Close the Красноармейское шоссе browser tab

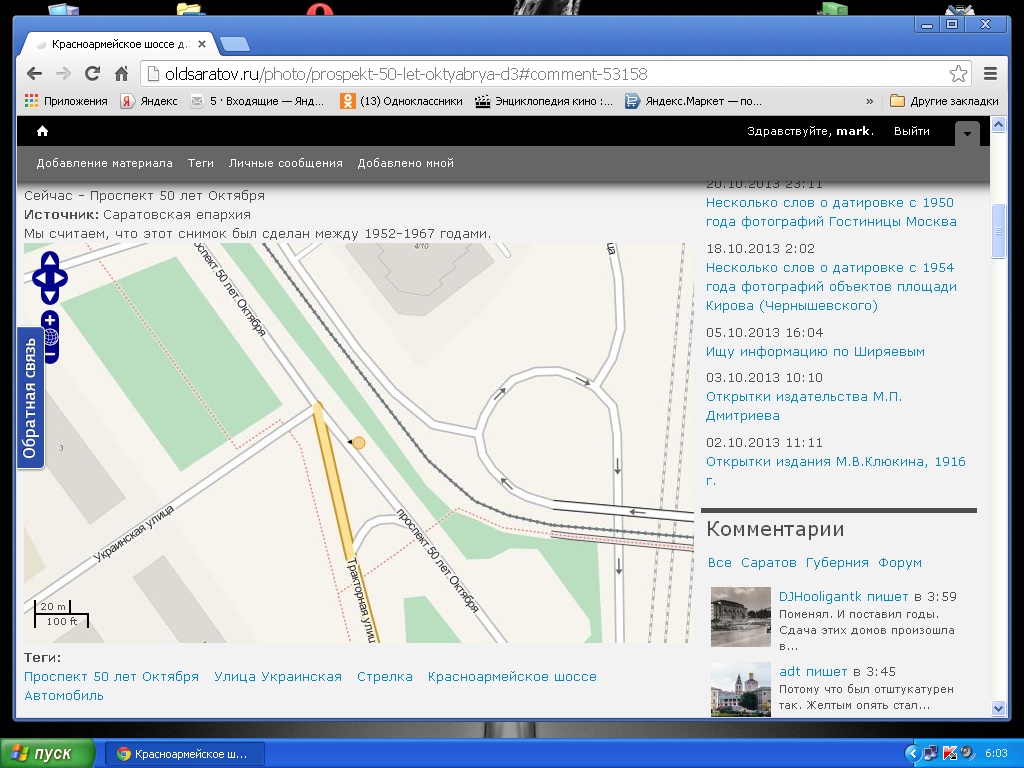pos(202,44)
